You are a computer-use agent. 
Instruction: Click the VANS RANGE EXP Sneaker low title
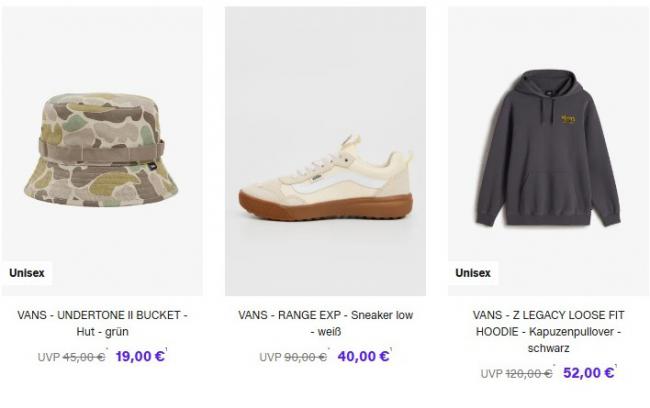coord(325,323)
